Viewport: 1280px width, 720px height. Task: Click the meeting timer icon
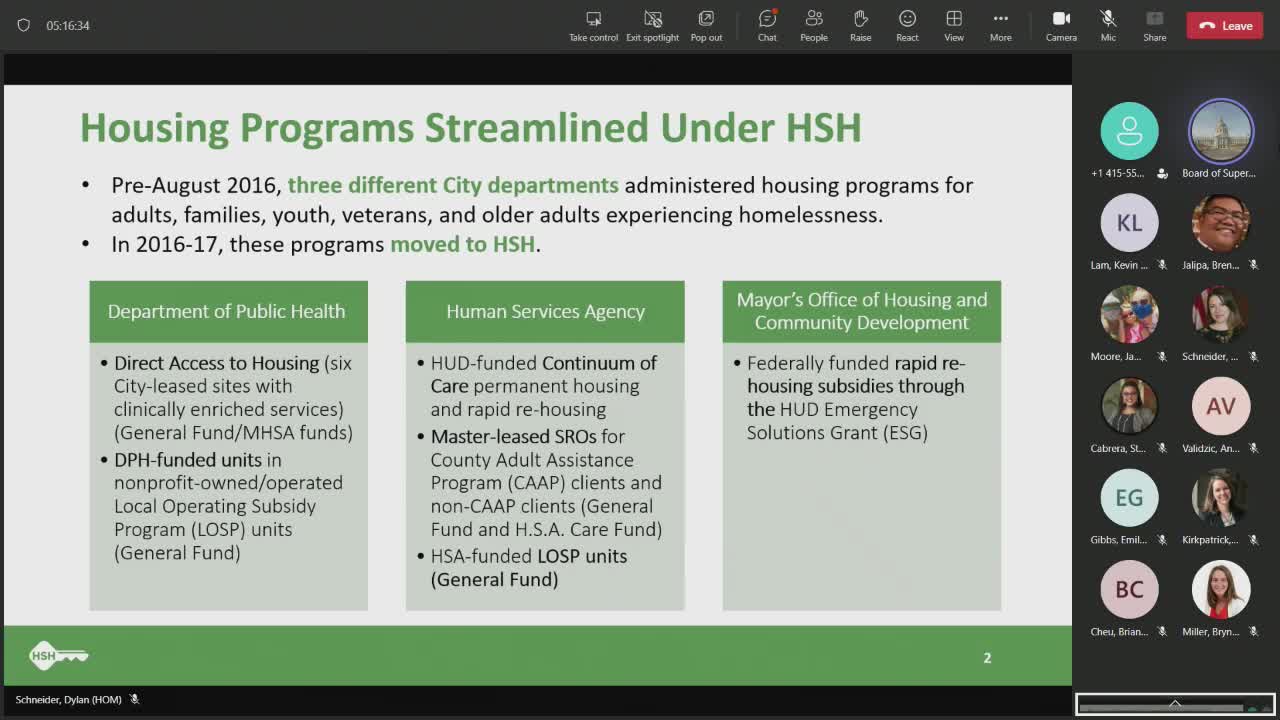(x=22, y=27)
